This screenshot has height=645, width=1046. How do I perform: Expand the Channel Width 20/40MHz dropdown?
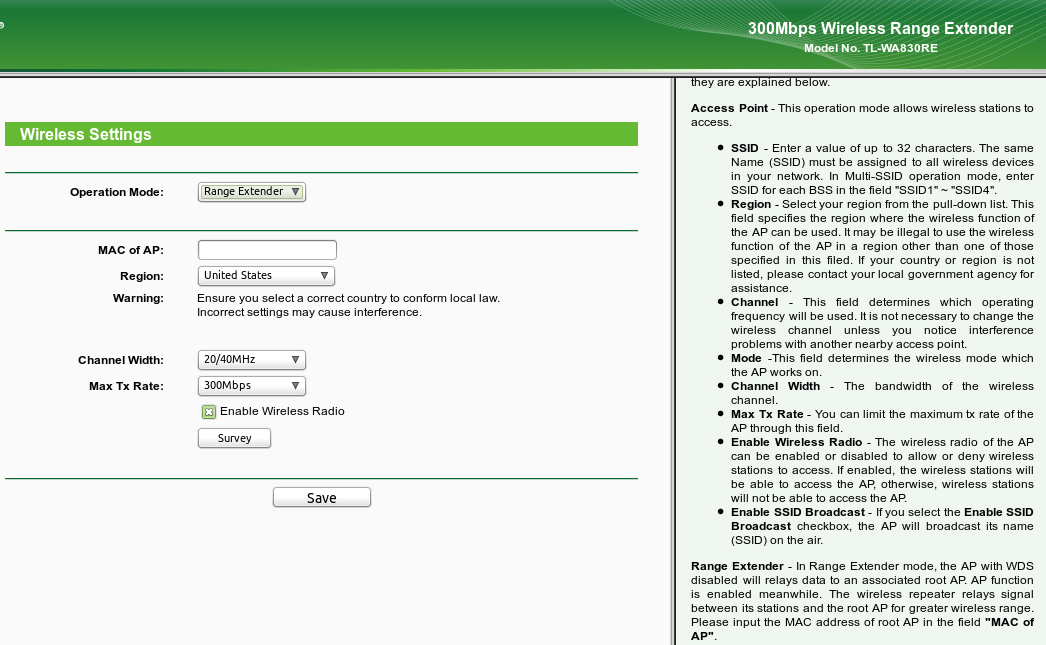pyautogui.click(x=251, y=360)
